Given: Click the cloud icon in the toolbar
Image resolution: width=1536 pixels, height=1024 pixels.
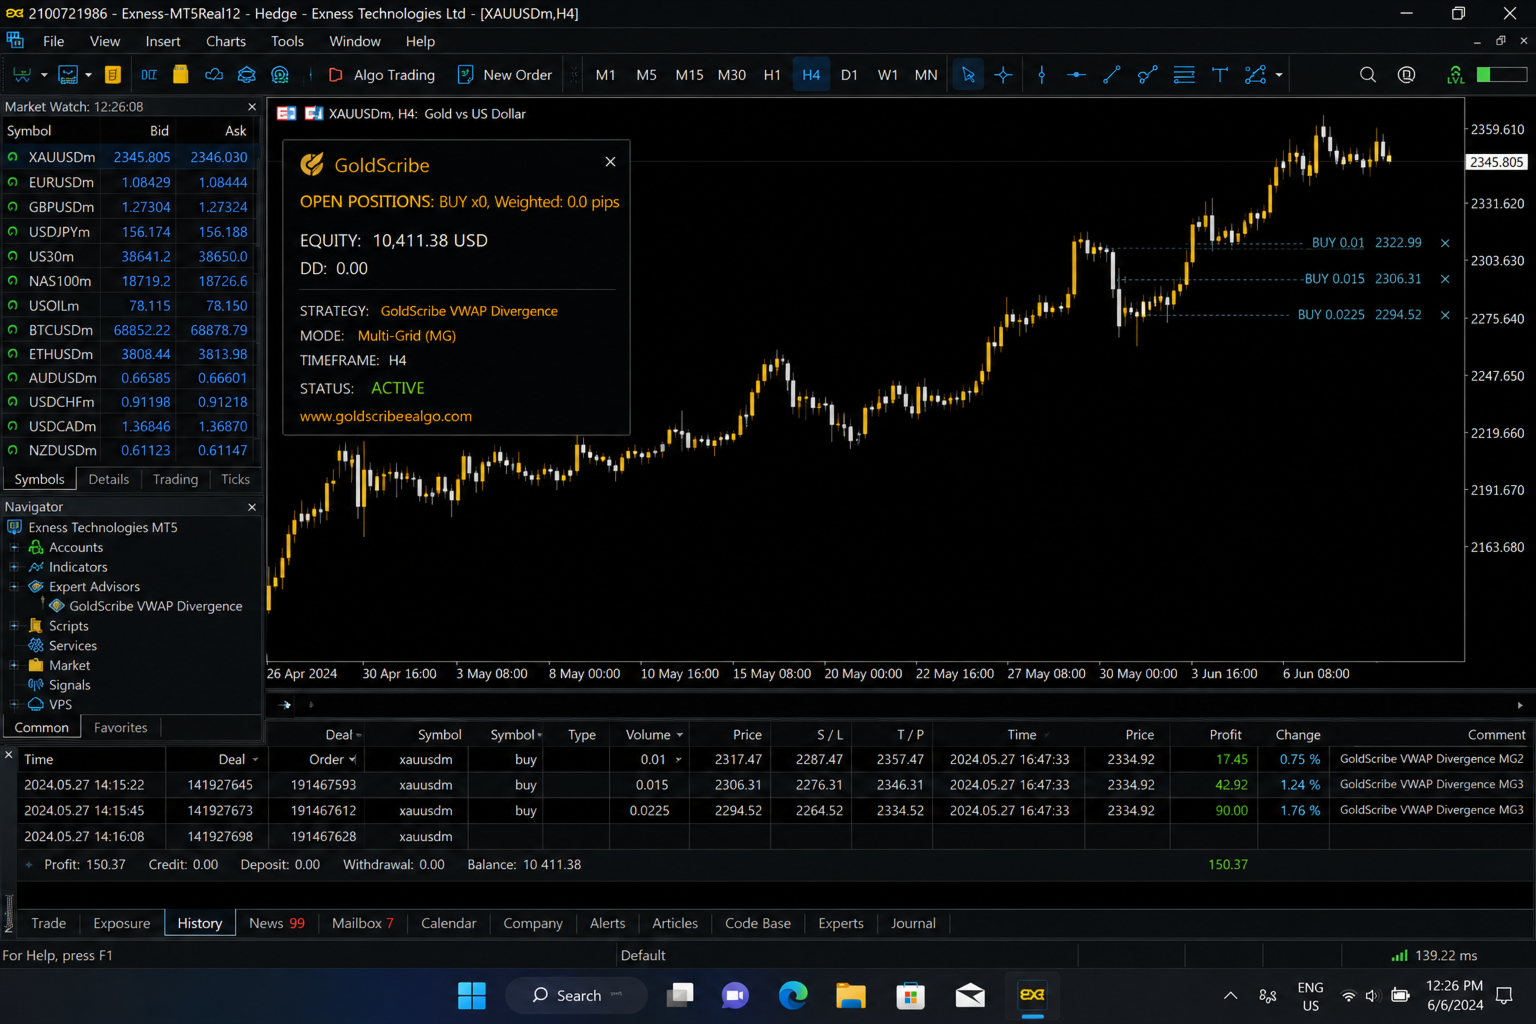Looking at the screenshot, I should [x=213, y=75].
